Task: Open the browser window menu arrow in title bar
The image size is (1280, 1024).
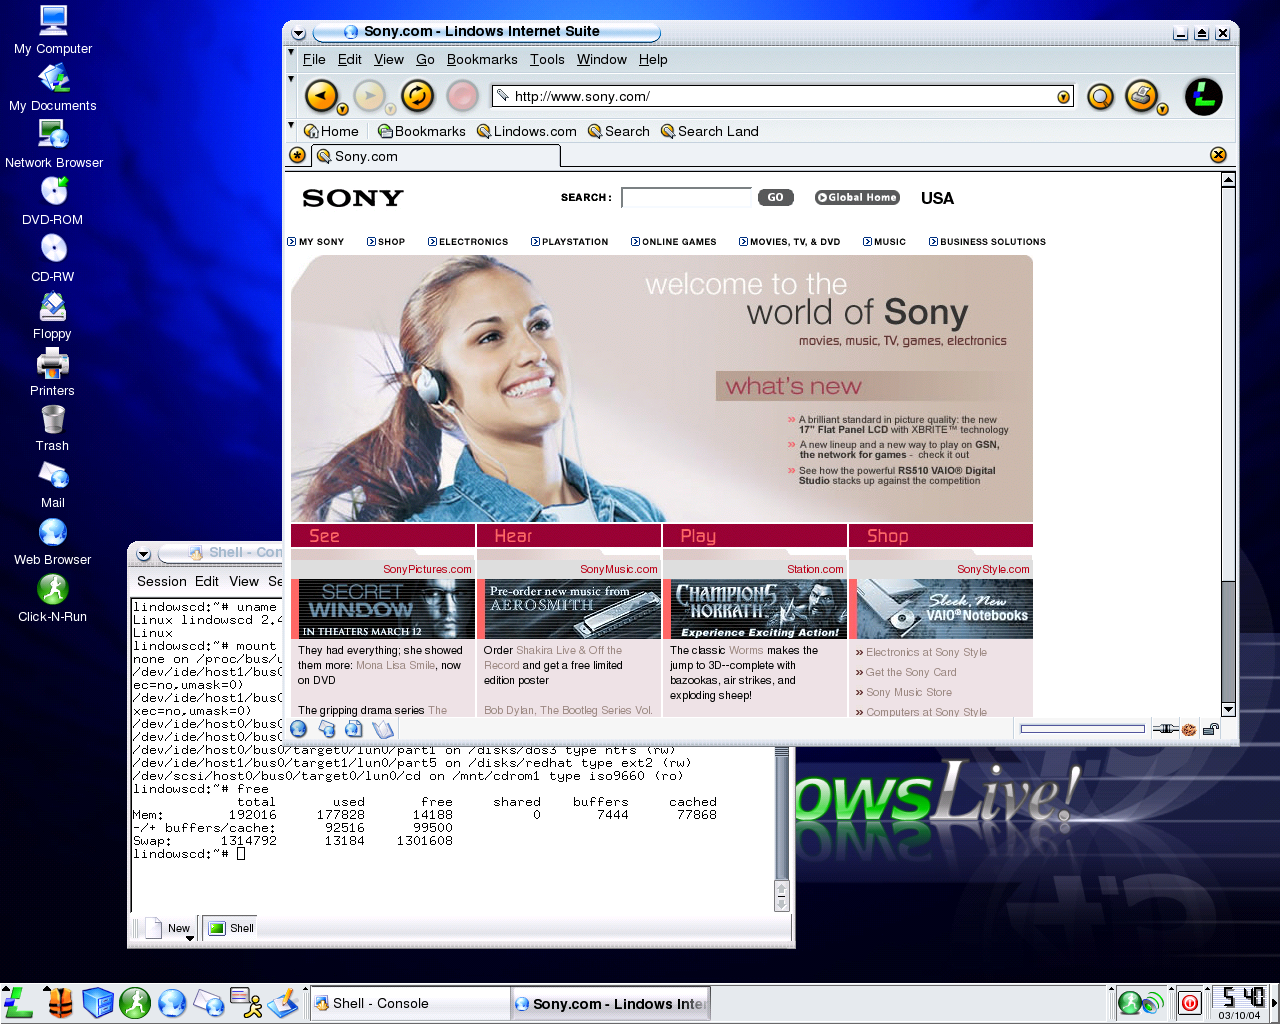Action: (298, 33)
